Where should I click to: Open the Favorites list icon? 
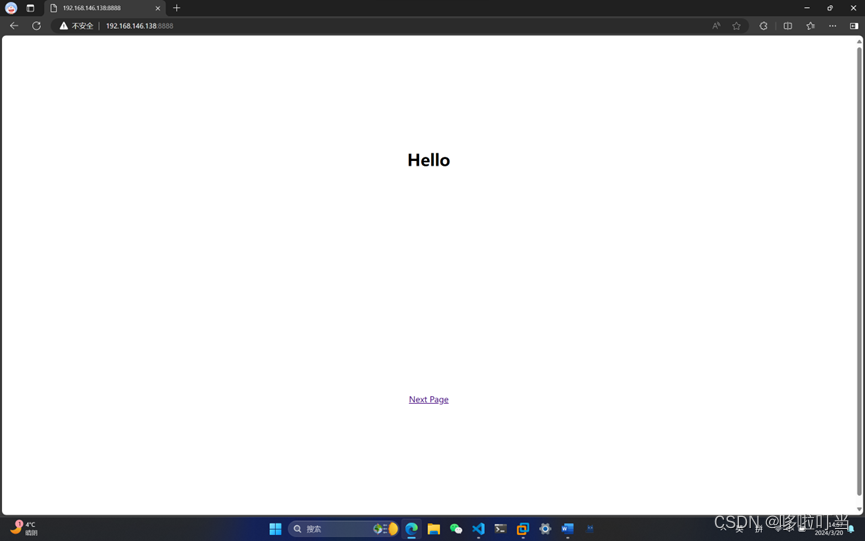pyautogui.click(x=810, y=26)
